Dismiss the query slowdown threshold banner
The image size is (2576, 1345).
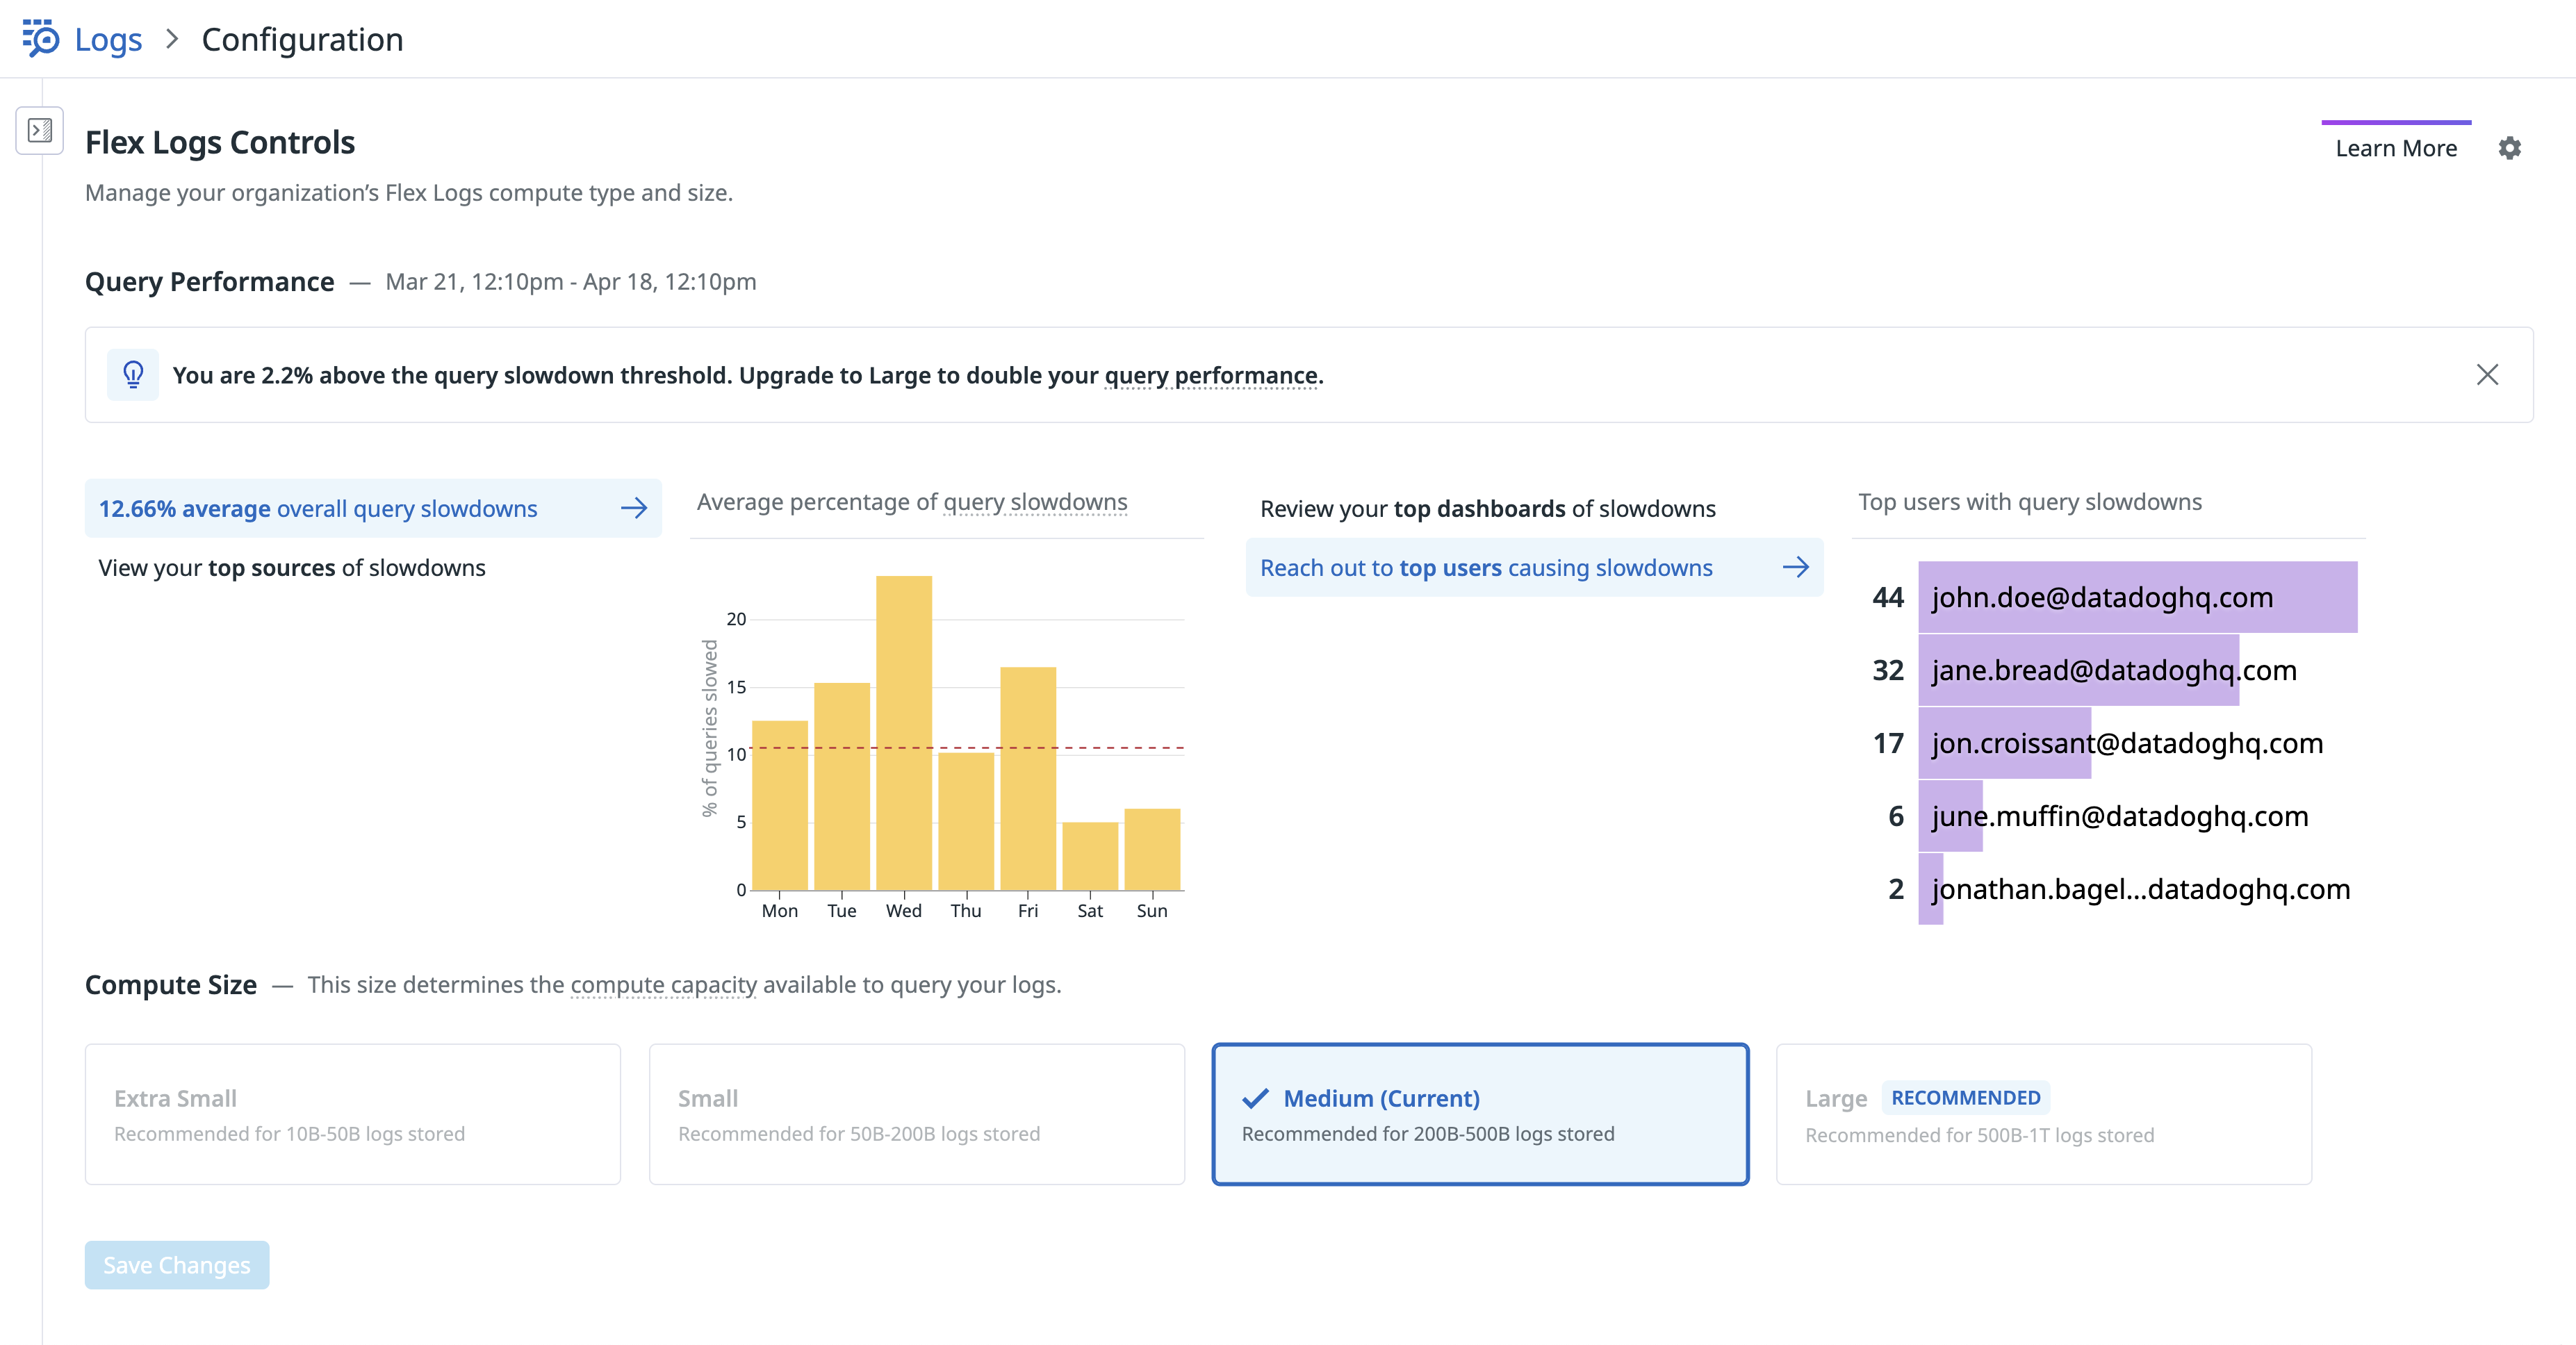[2487, 375]
